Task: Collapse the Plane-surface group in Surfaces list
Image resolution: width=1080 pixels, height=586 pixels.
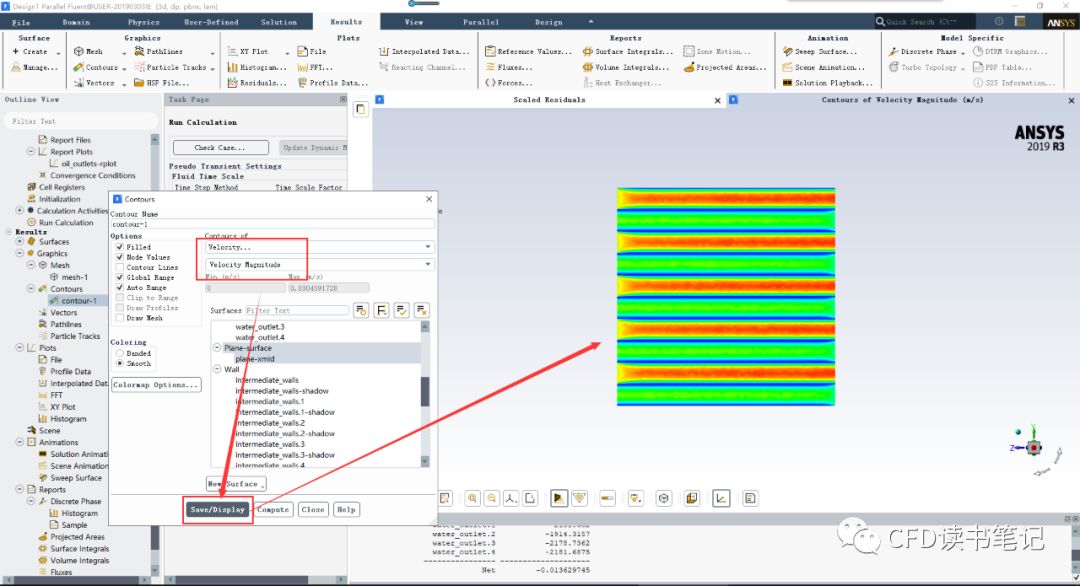Action: [217, 348]
